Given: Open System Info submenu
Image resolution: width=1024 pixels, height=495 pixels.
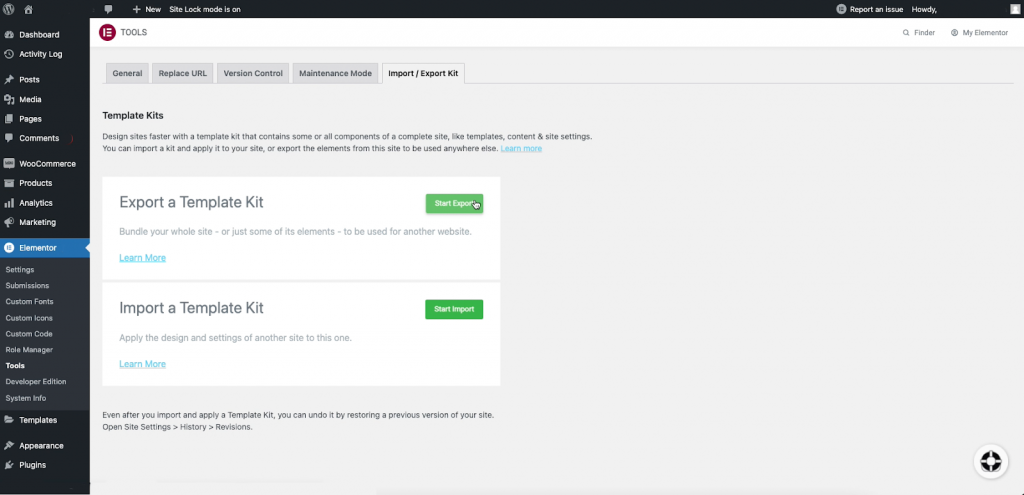Looking at the screenshot, I should (x=25, y=398).
